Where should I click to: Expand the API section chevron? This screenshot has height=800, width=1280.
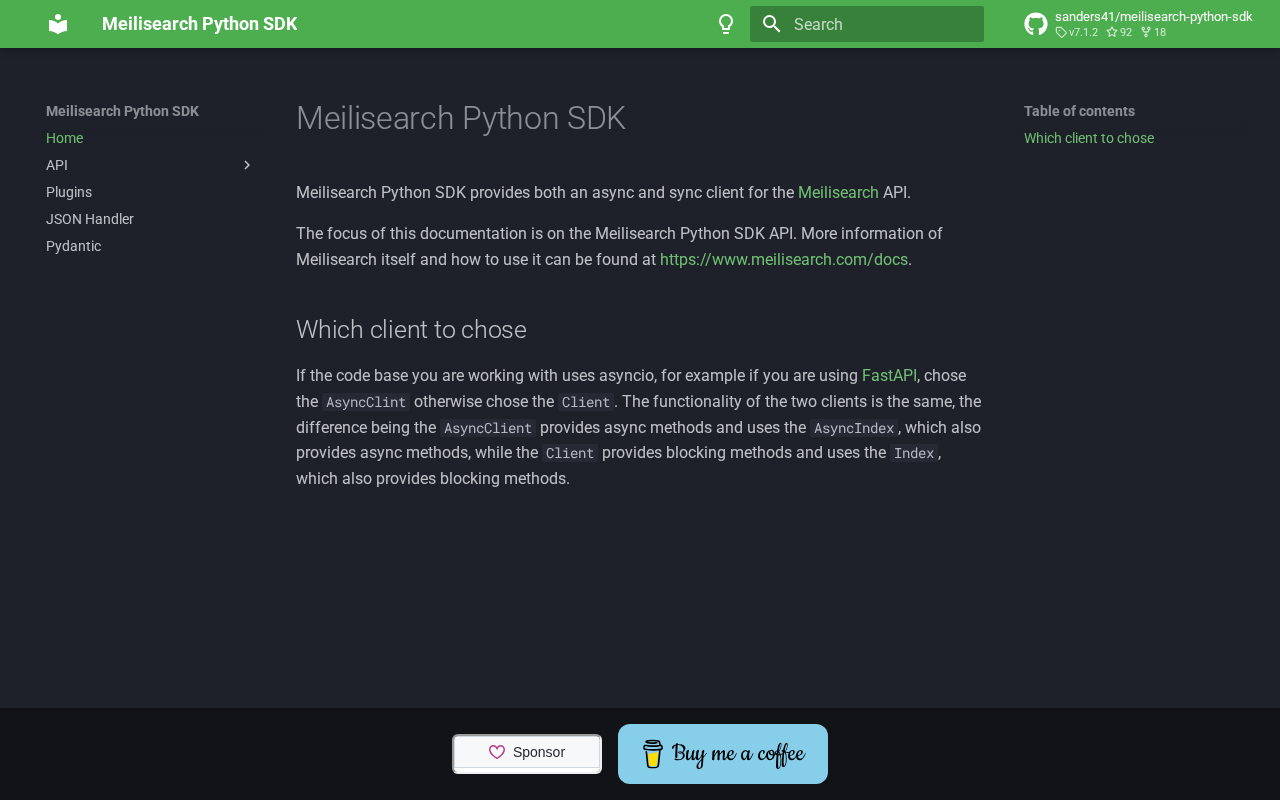tap(247, 165)
